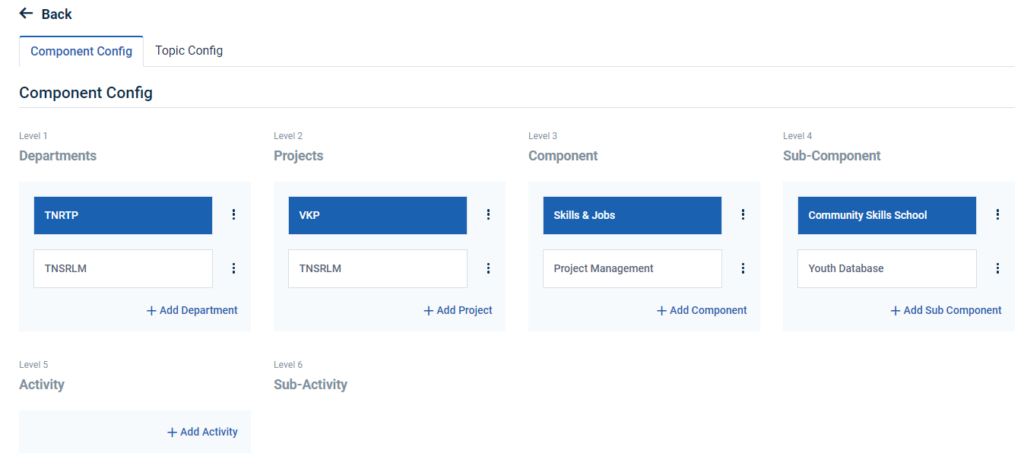Screen dimensions: 1024x469
Task: Add a new Sub Component
Action: [946, 310]
